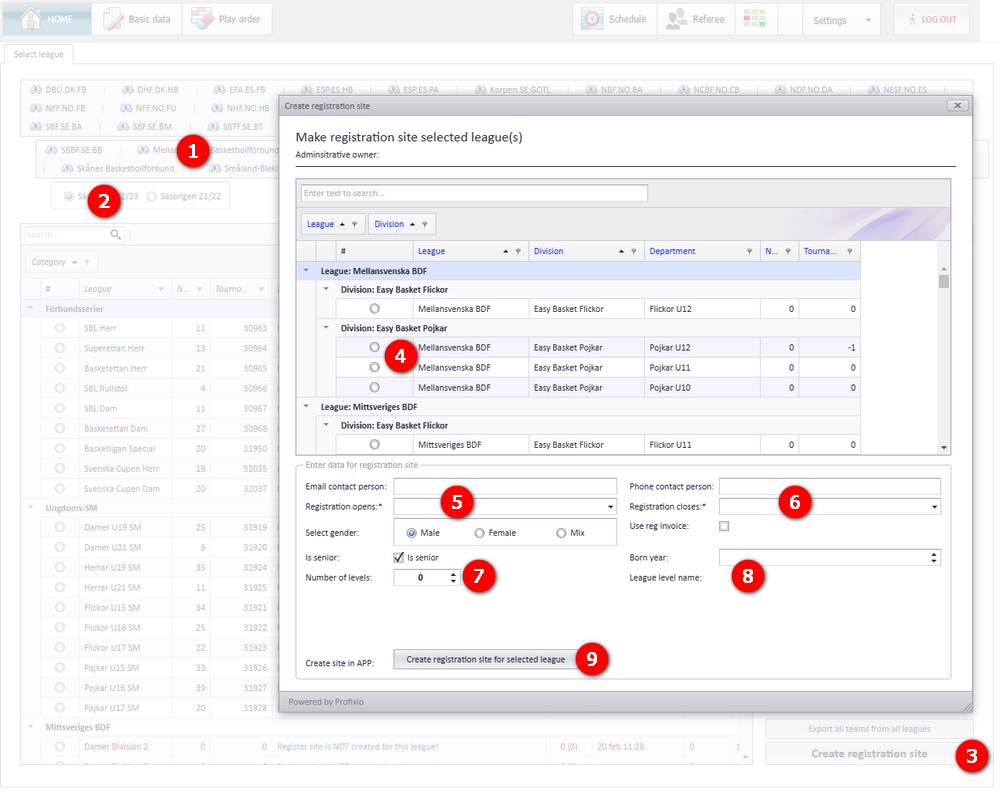Screen dimensions: 1000x796
Task: Click binoculars icon for NCBF.NO.CB
Action: point(684,90)
